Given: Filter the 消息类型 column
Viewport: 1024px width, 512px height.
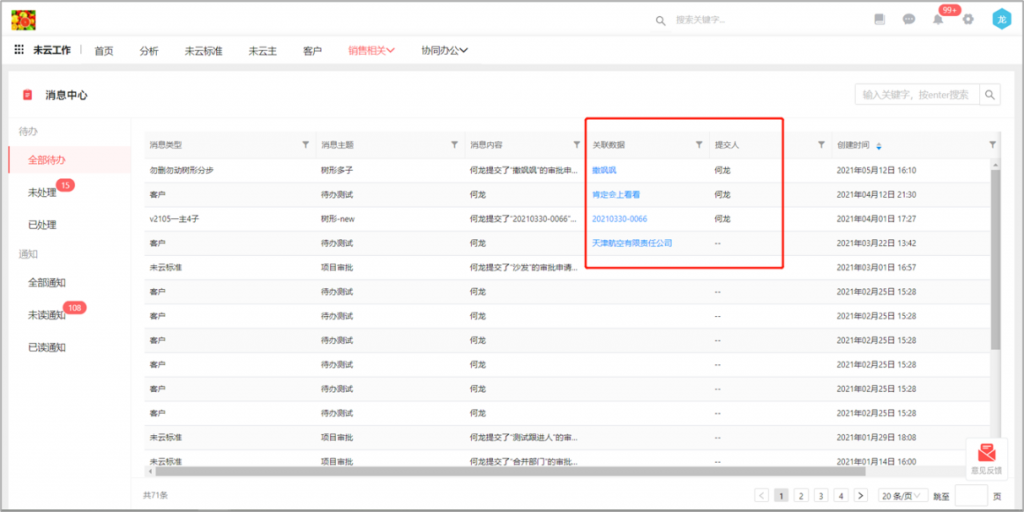Looking at the screenshot, I should [305, 145].
